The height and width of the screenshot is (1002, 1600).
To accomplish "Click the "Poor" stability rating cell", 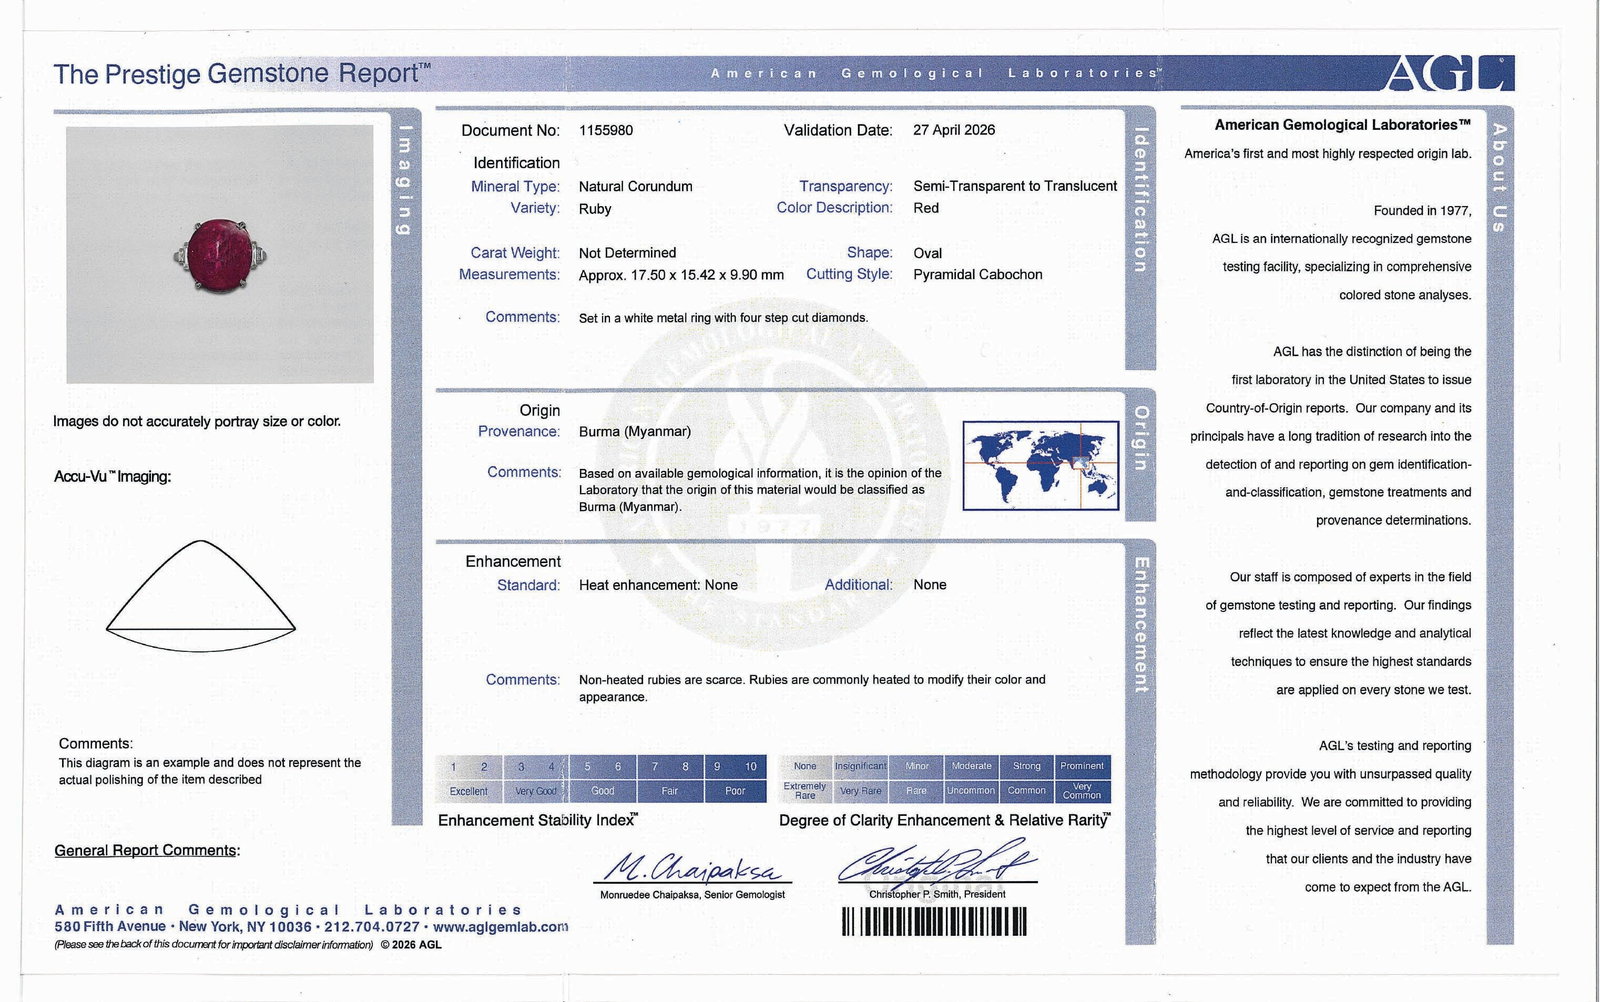I will [735, 791].
